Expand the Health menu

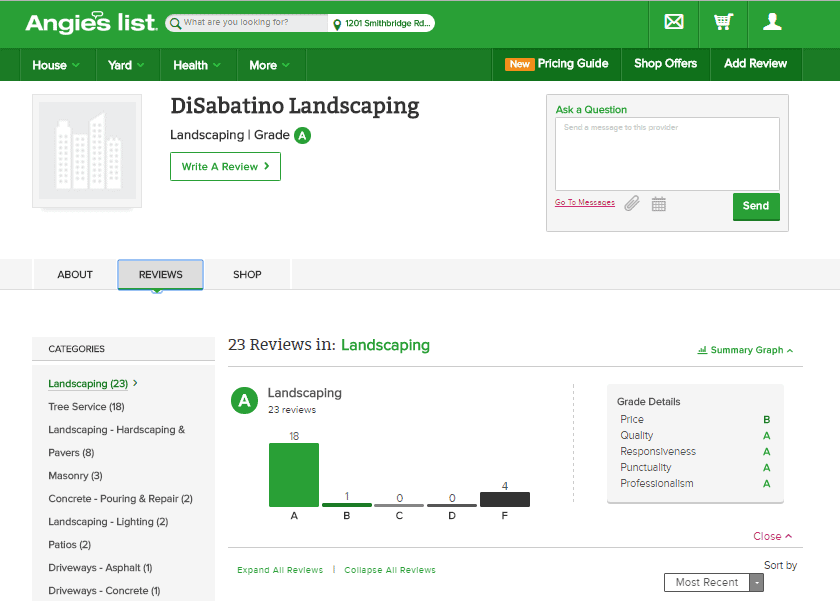coord(197,65)
